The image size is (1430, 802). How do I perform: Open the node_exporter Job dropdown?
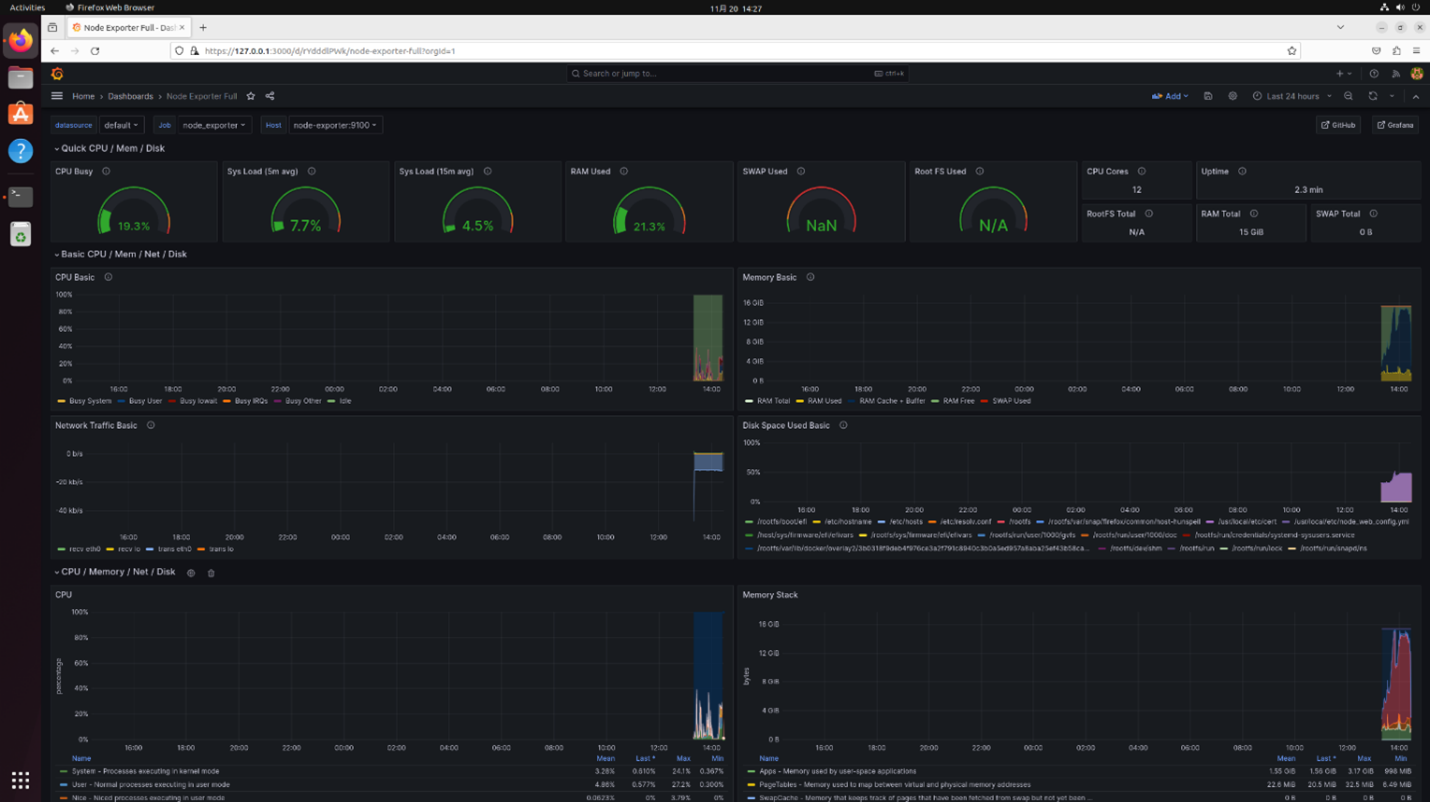[x=214, y=125]
